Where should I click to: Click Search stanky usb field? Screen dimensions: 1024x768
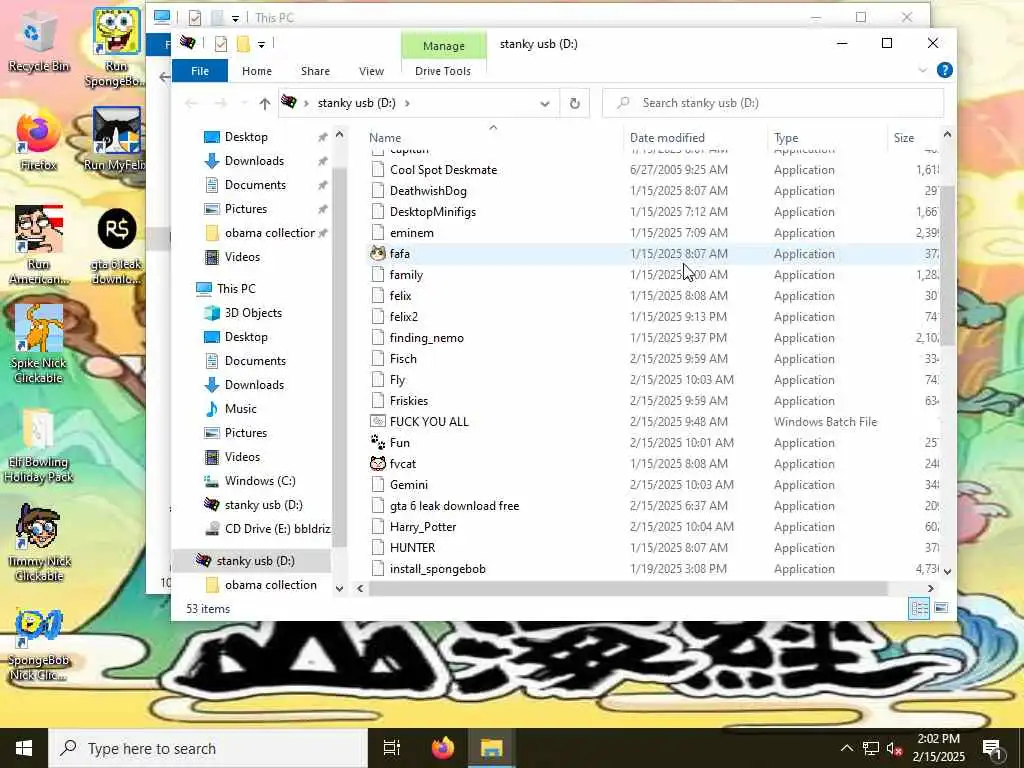pos(773,103)
